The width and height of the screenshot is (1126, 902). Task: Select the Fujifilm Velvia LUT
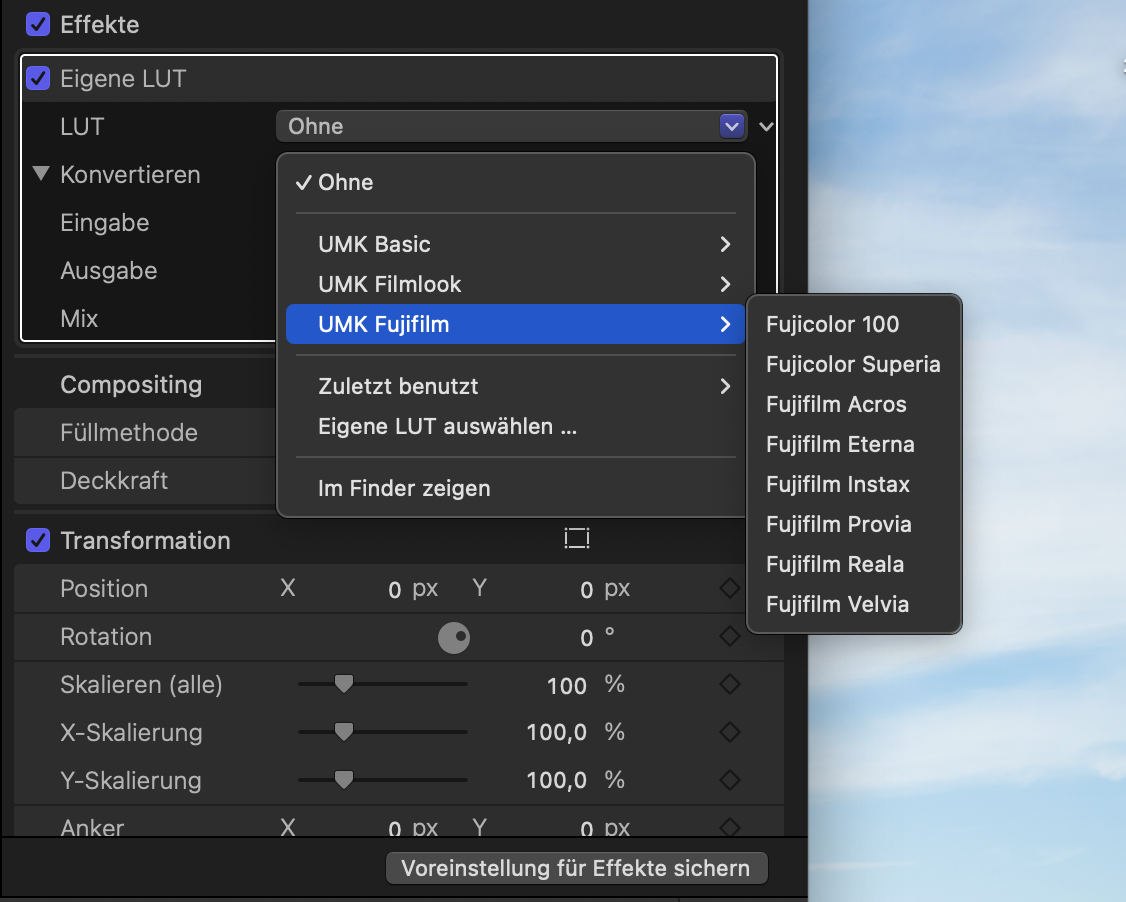point(854,605)
